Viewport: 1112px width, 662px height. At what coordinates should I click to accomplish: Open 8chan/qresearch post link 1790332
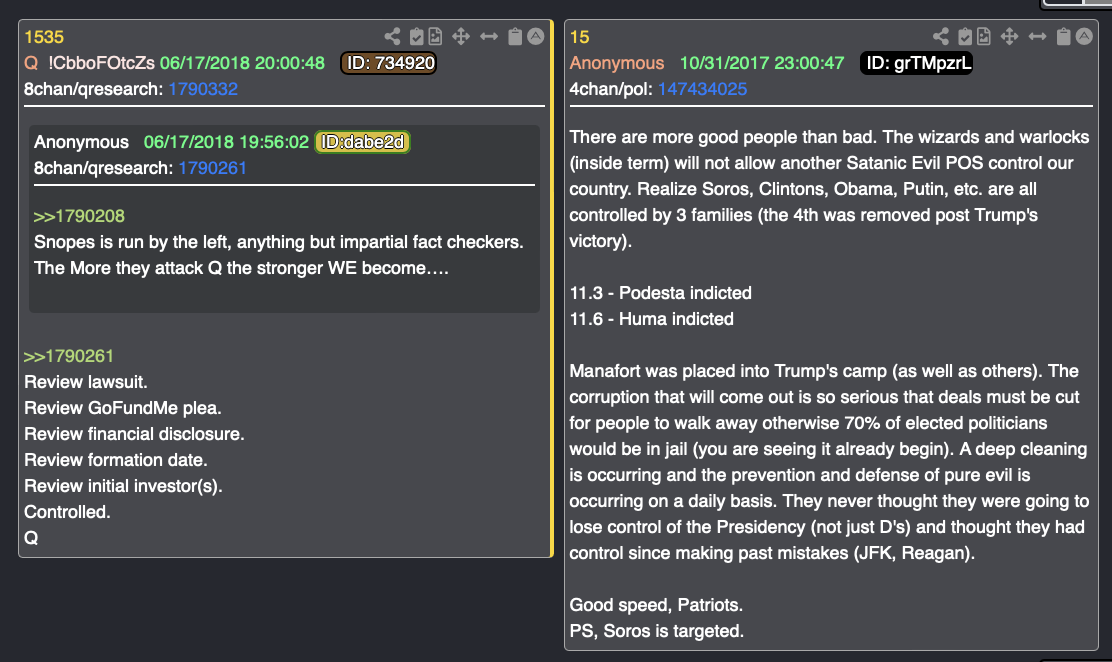pyautogui.click(x=203, y=89)
